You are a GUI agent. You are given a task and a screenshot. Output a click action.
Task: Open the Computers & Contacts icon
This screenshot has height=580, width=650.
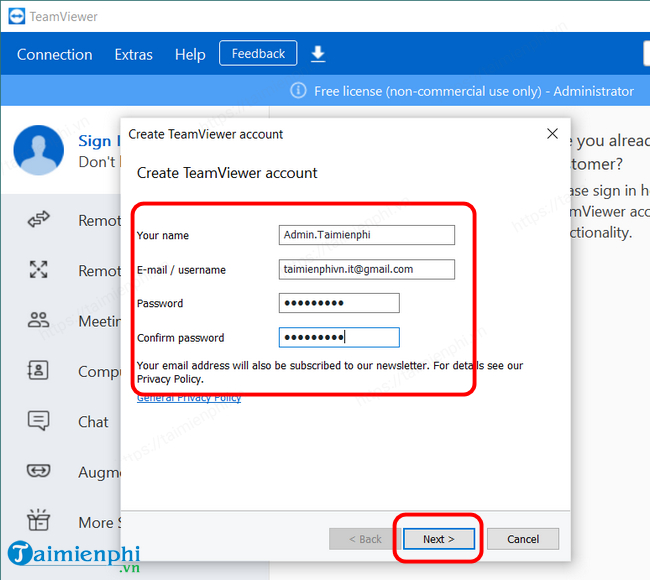38,370
